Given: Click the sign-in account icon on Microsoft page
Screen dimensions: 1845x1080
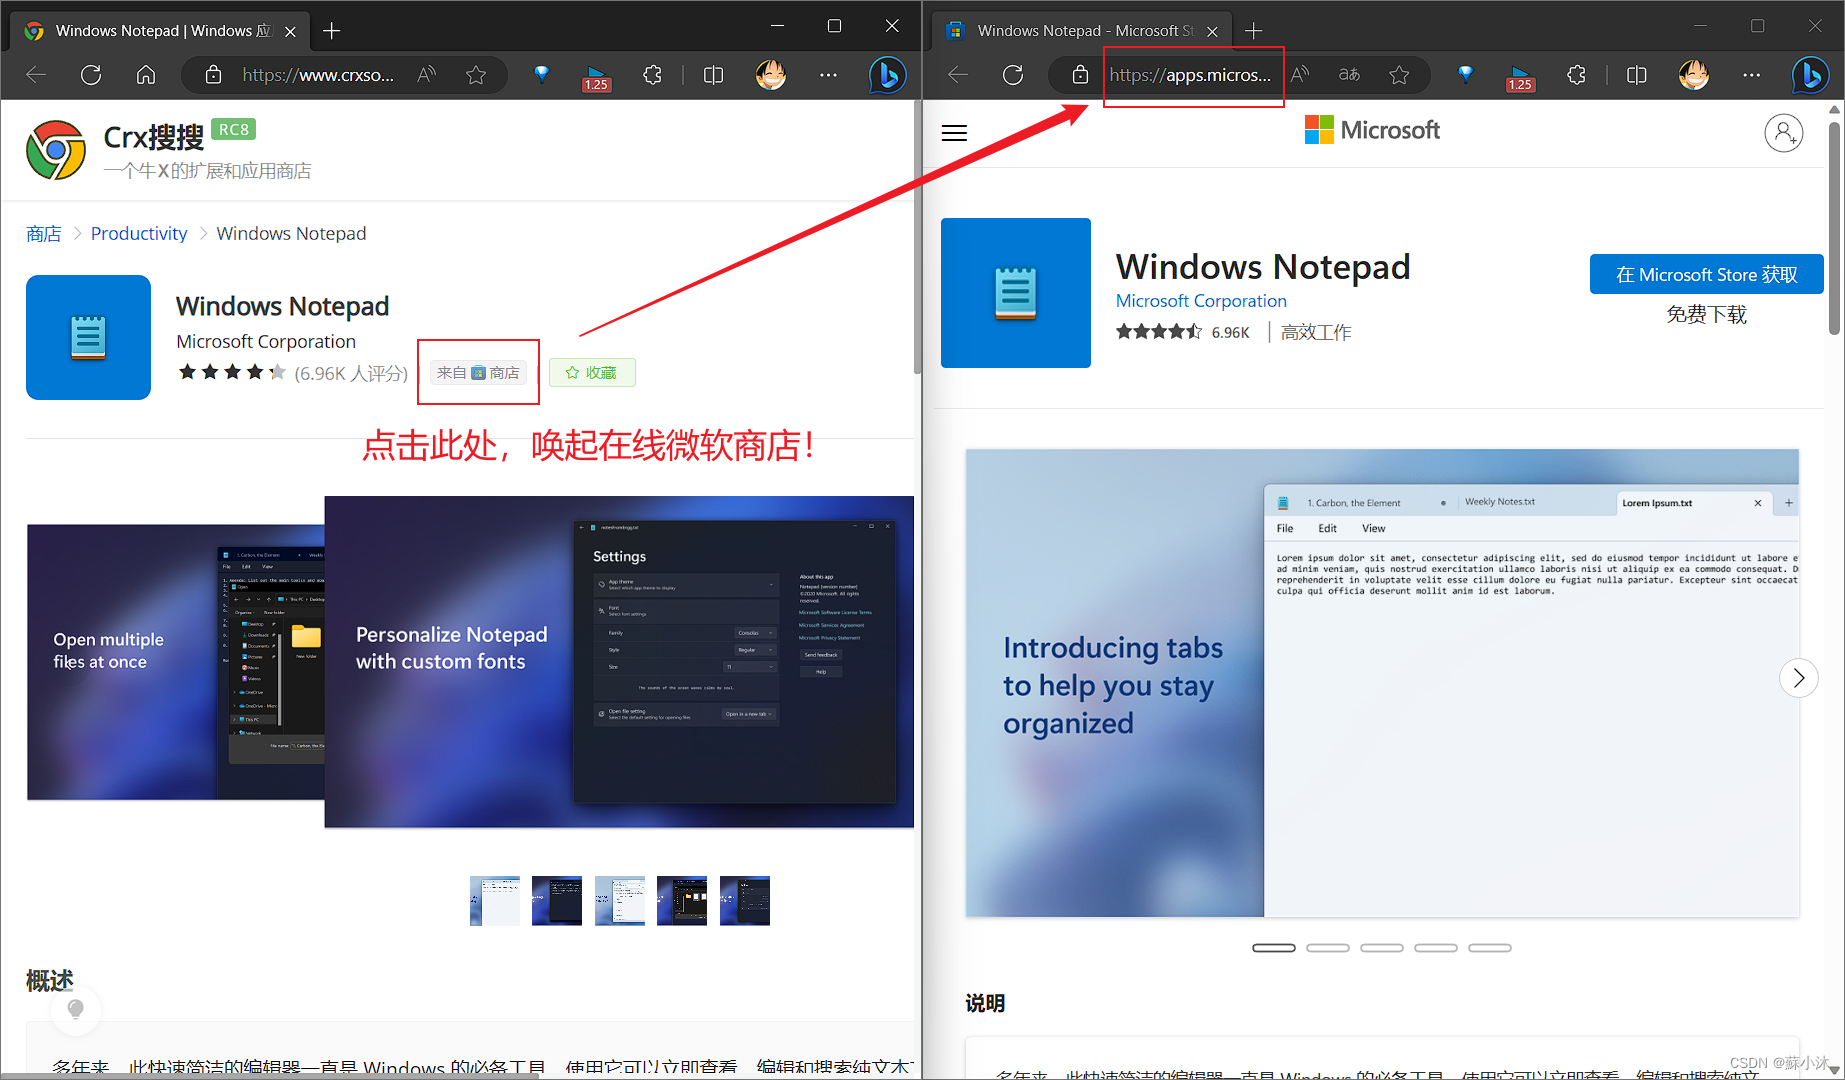Looking at the screenshot, I should 1784,133.
